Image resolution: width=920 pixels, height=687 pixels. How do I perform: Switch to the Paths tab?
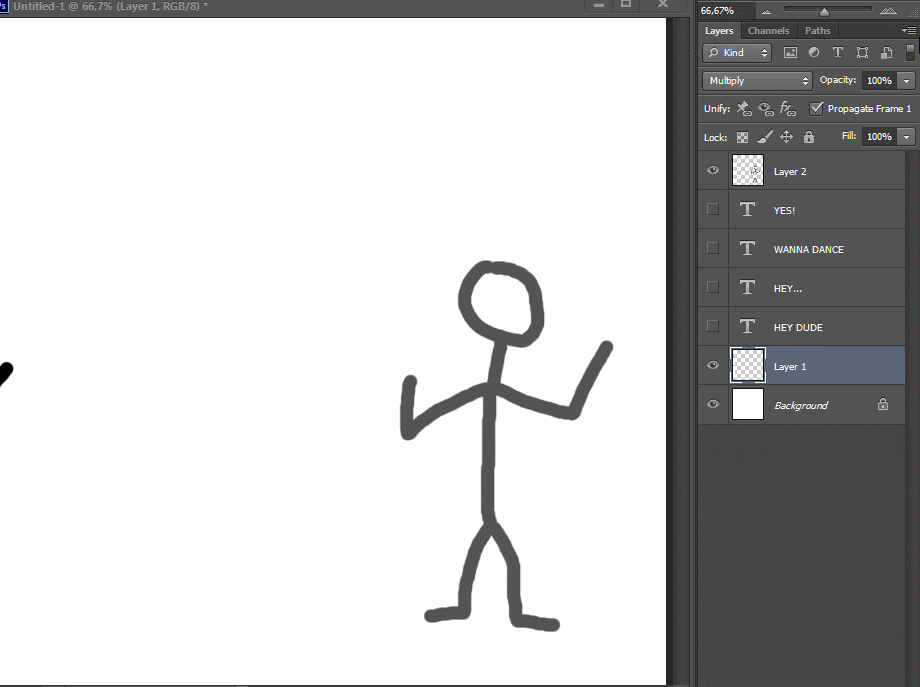point(817,31)
